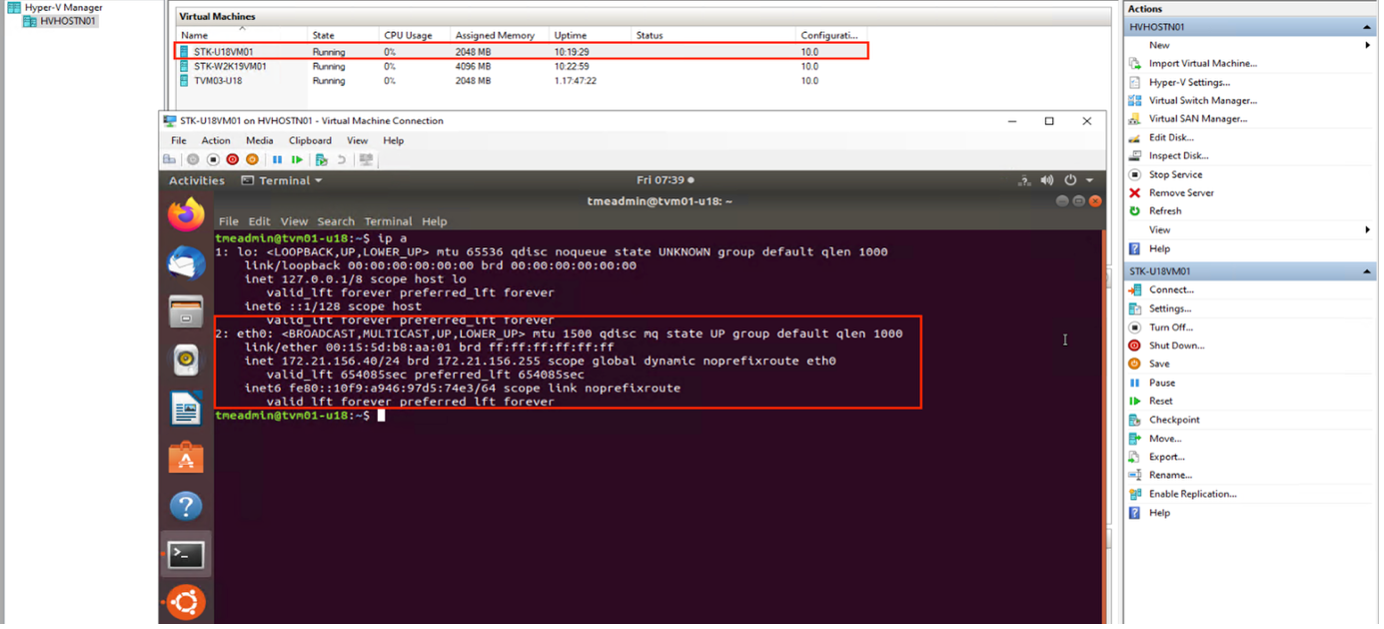The image size is (1384, 629).
Task: Click Refresh in the Actions pane
Action: coord(1165,212)
